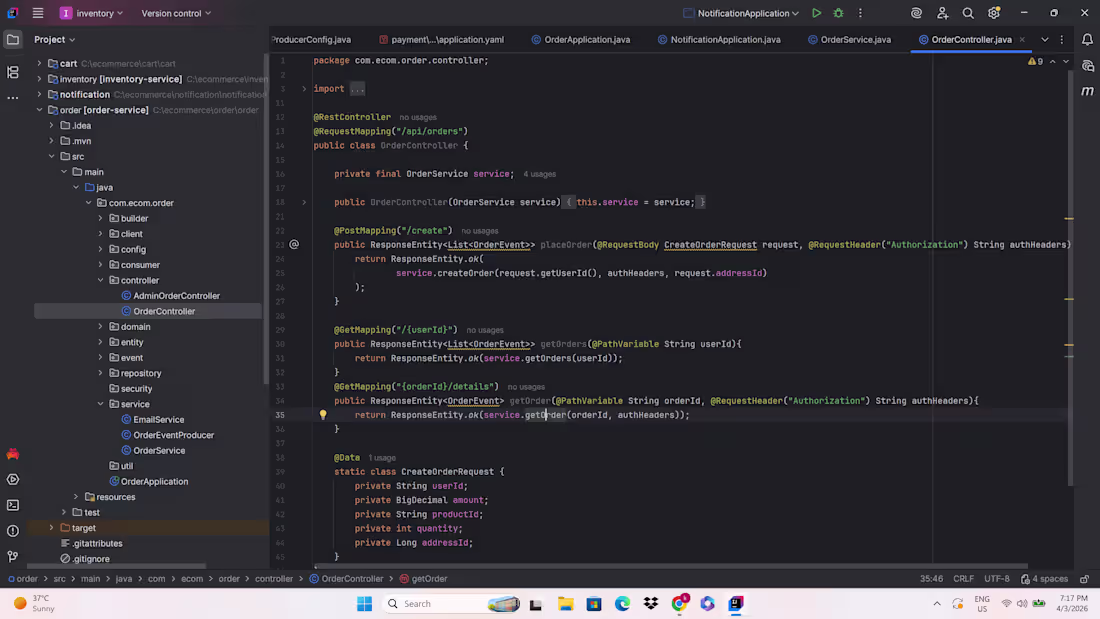Image resolution: width=1100 pixels, height=619 pixels.
Task: Open Search Everywhere with the magnifier icon
Action: coord(968,13)
